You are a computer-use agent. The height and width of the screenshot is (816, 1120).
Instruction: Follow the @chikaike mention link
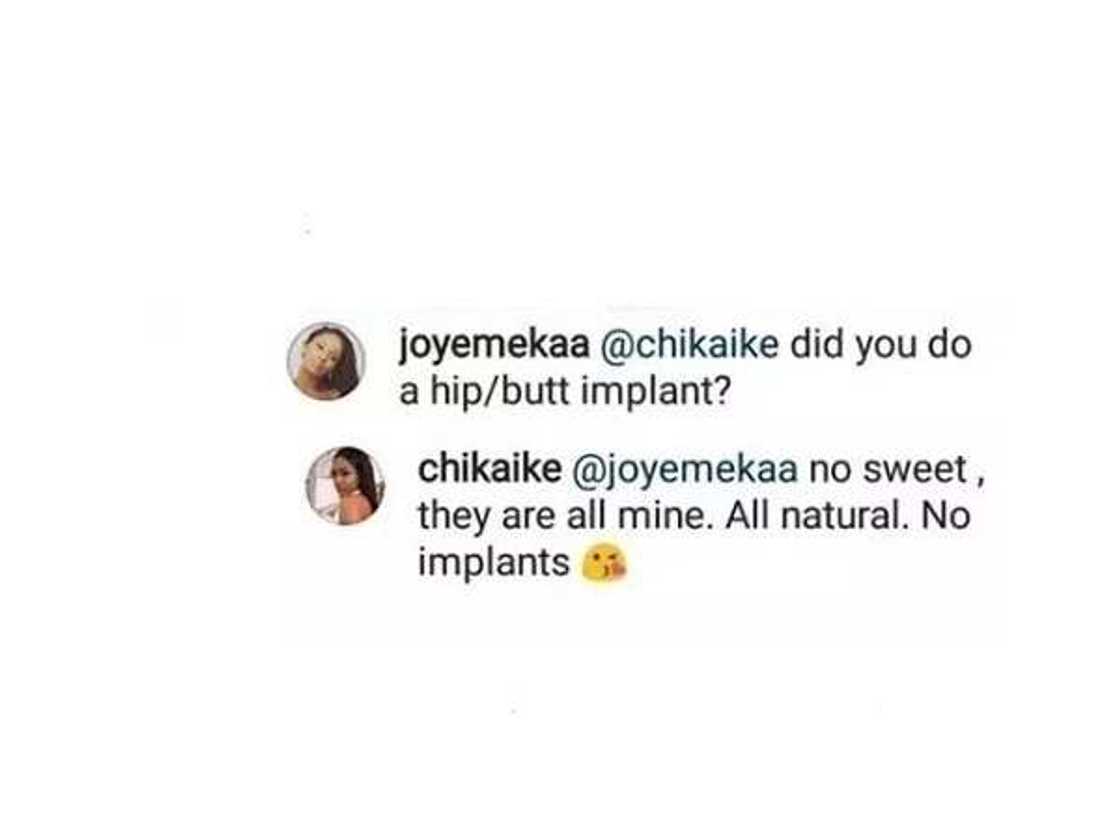691,346
